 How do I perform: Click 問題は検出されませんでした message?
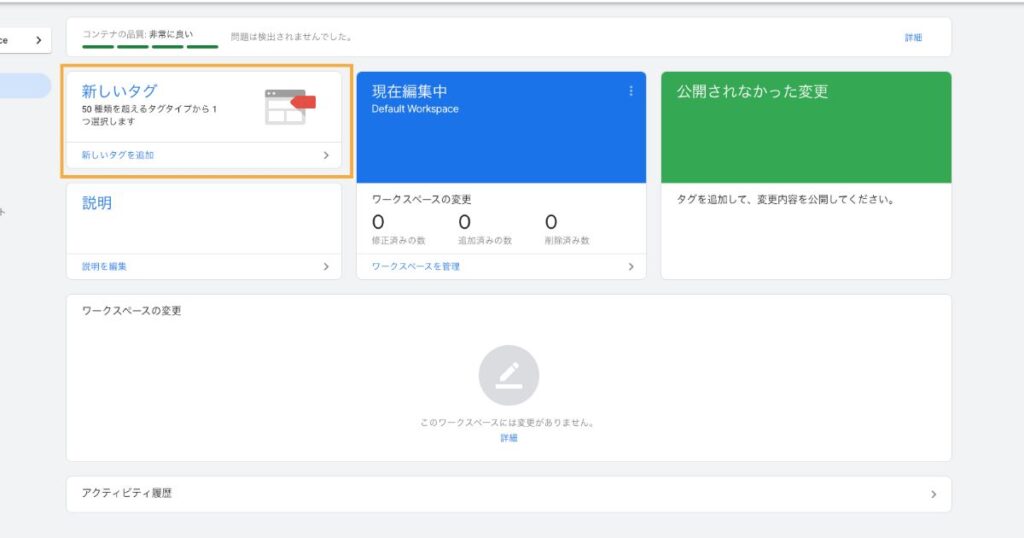pos(291,37)
